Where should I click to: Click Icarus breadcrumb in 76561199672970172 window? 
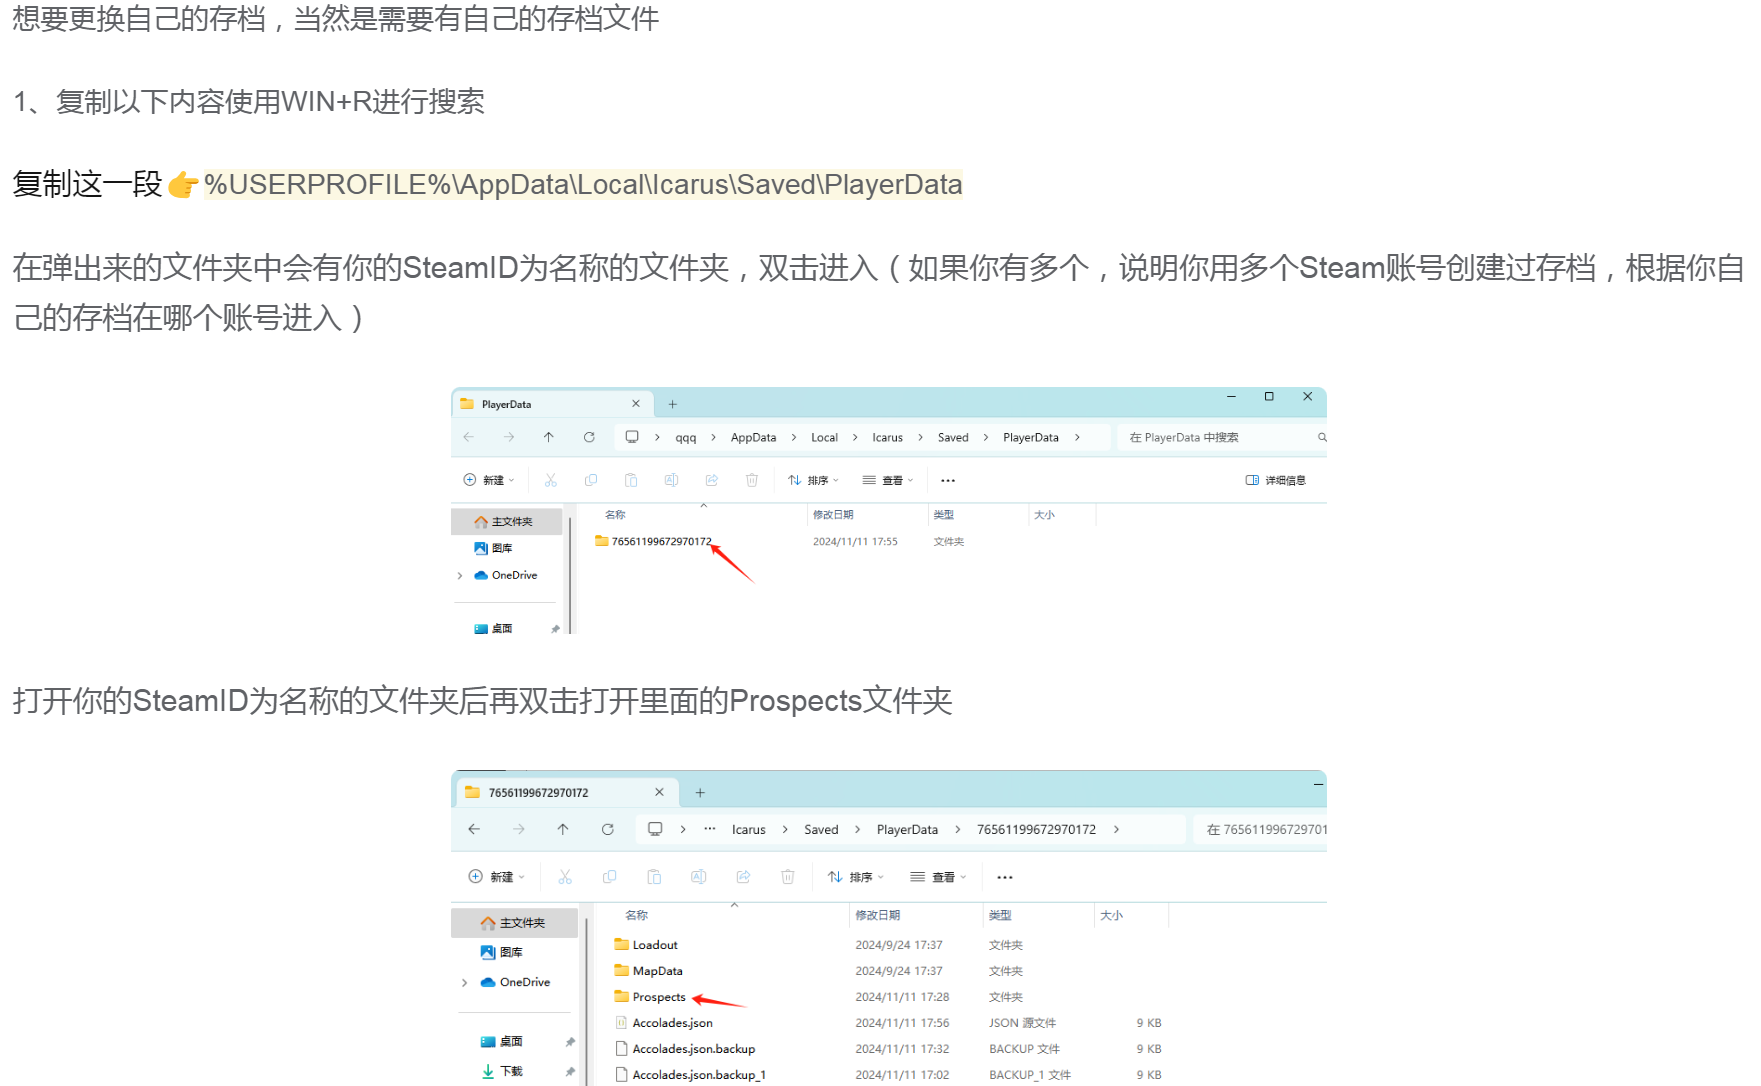[748, 830]
